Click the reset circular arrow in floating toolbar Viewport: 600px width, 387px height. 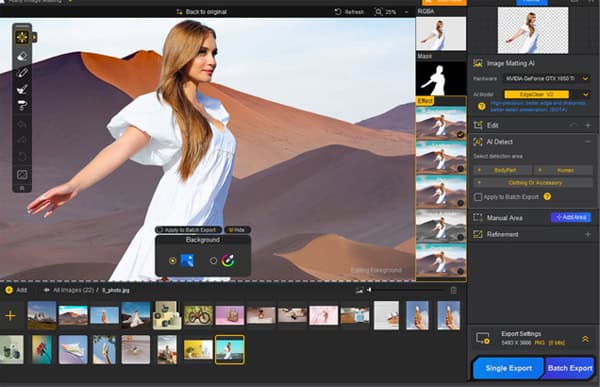(22, 157)
